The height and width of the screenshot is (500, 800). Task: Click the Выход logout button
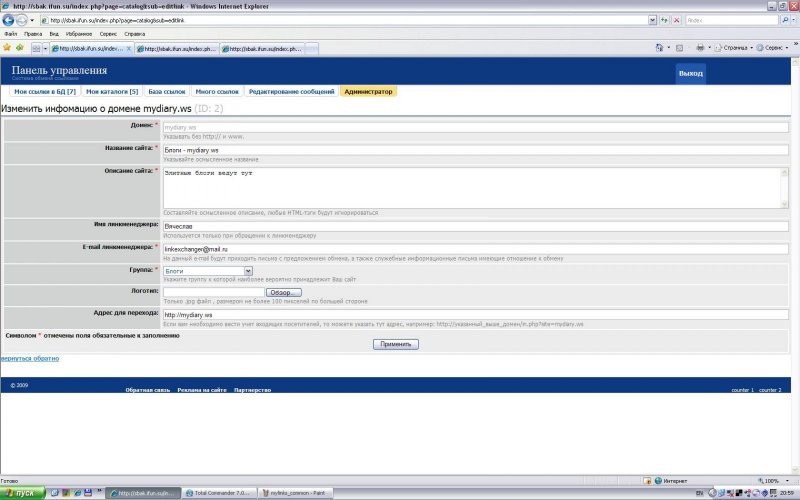(x=690, y=74)
